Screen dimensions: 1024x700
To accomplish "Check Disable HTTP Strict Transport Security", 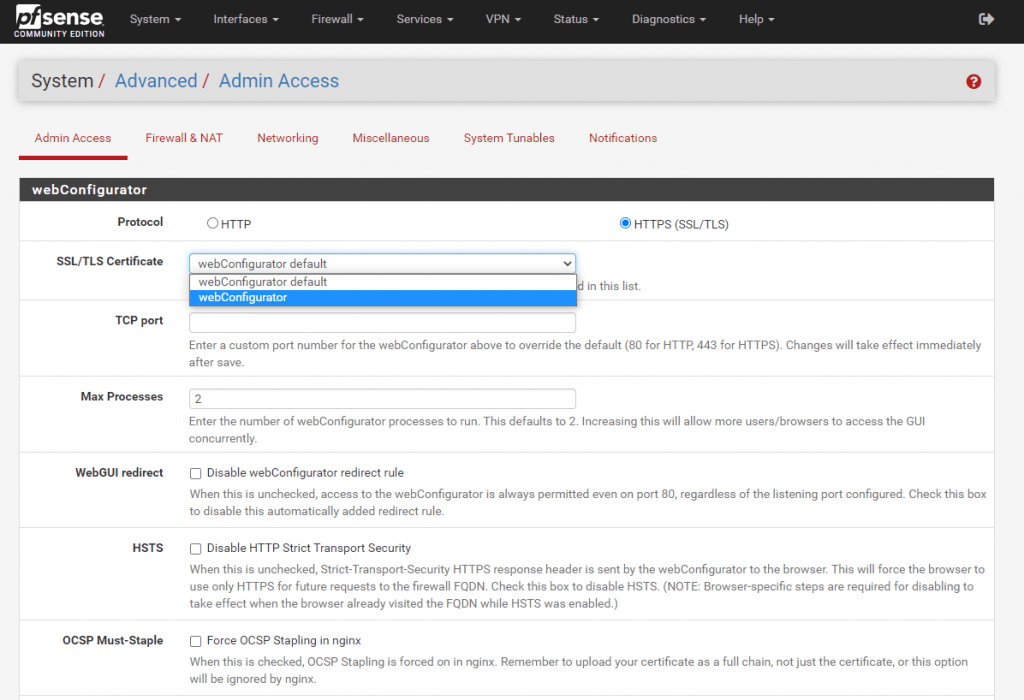I will [x=195, y=549].
